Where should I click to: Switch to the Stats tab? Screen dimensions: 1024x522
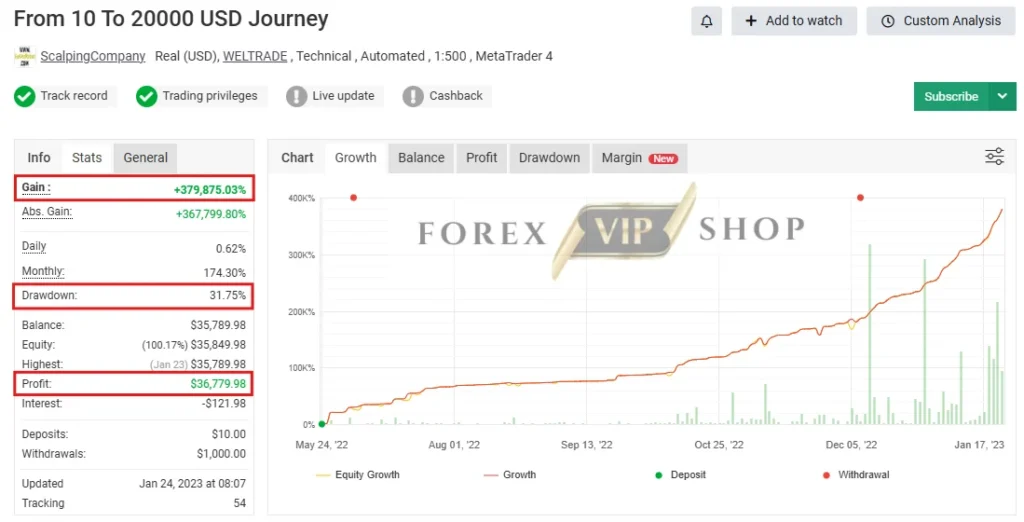click(87, 157)
